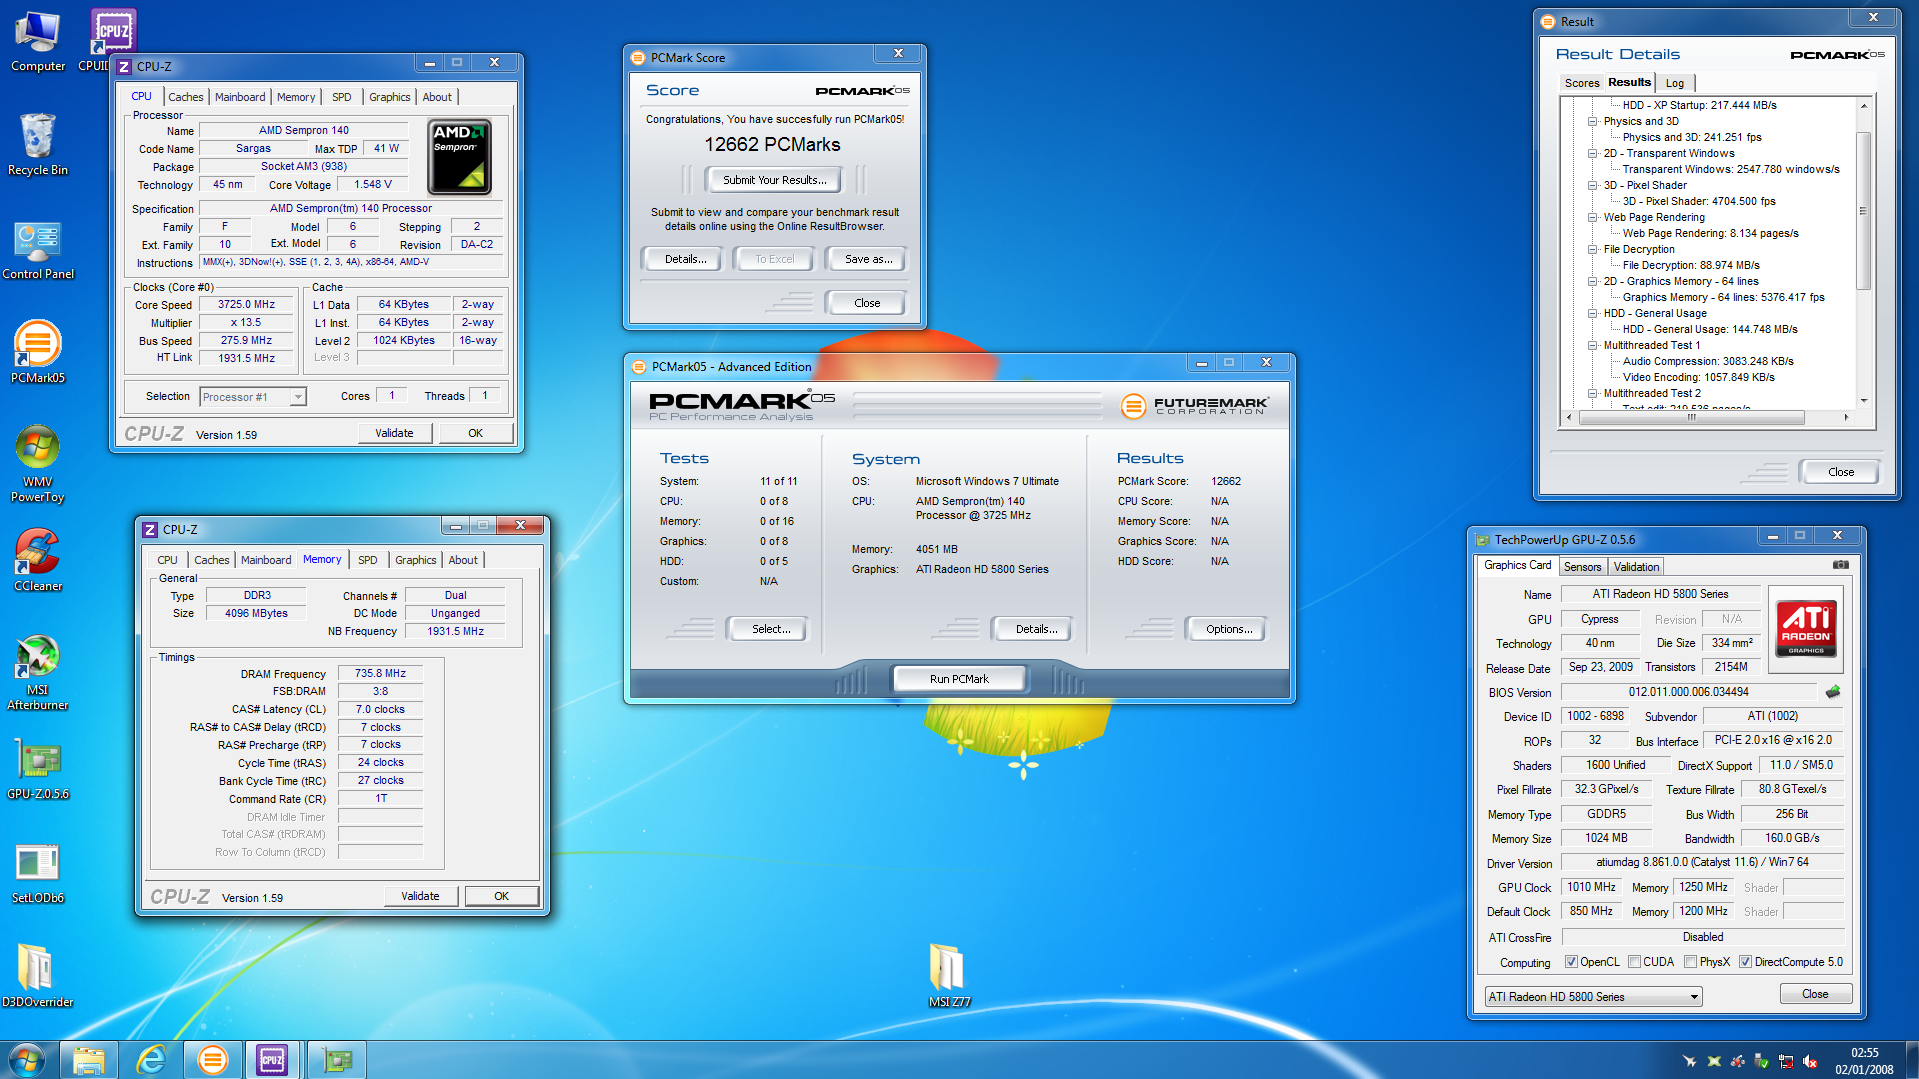Image resolution: width=1919 pixels, height=1079 pixels.
Task: Click the ATI Radeon logo in GPU-Z
Action: click(1805, 628)
